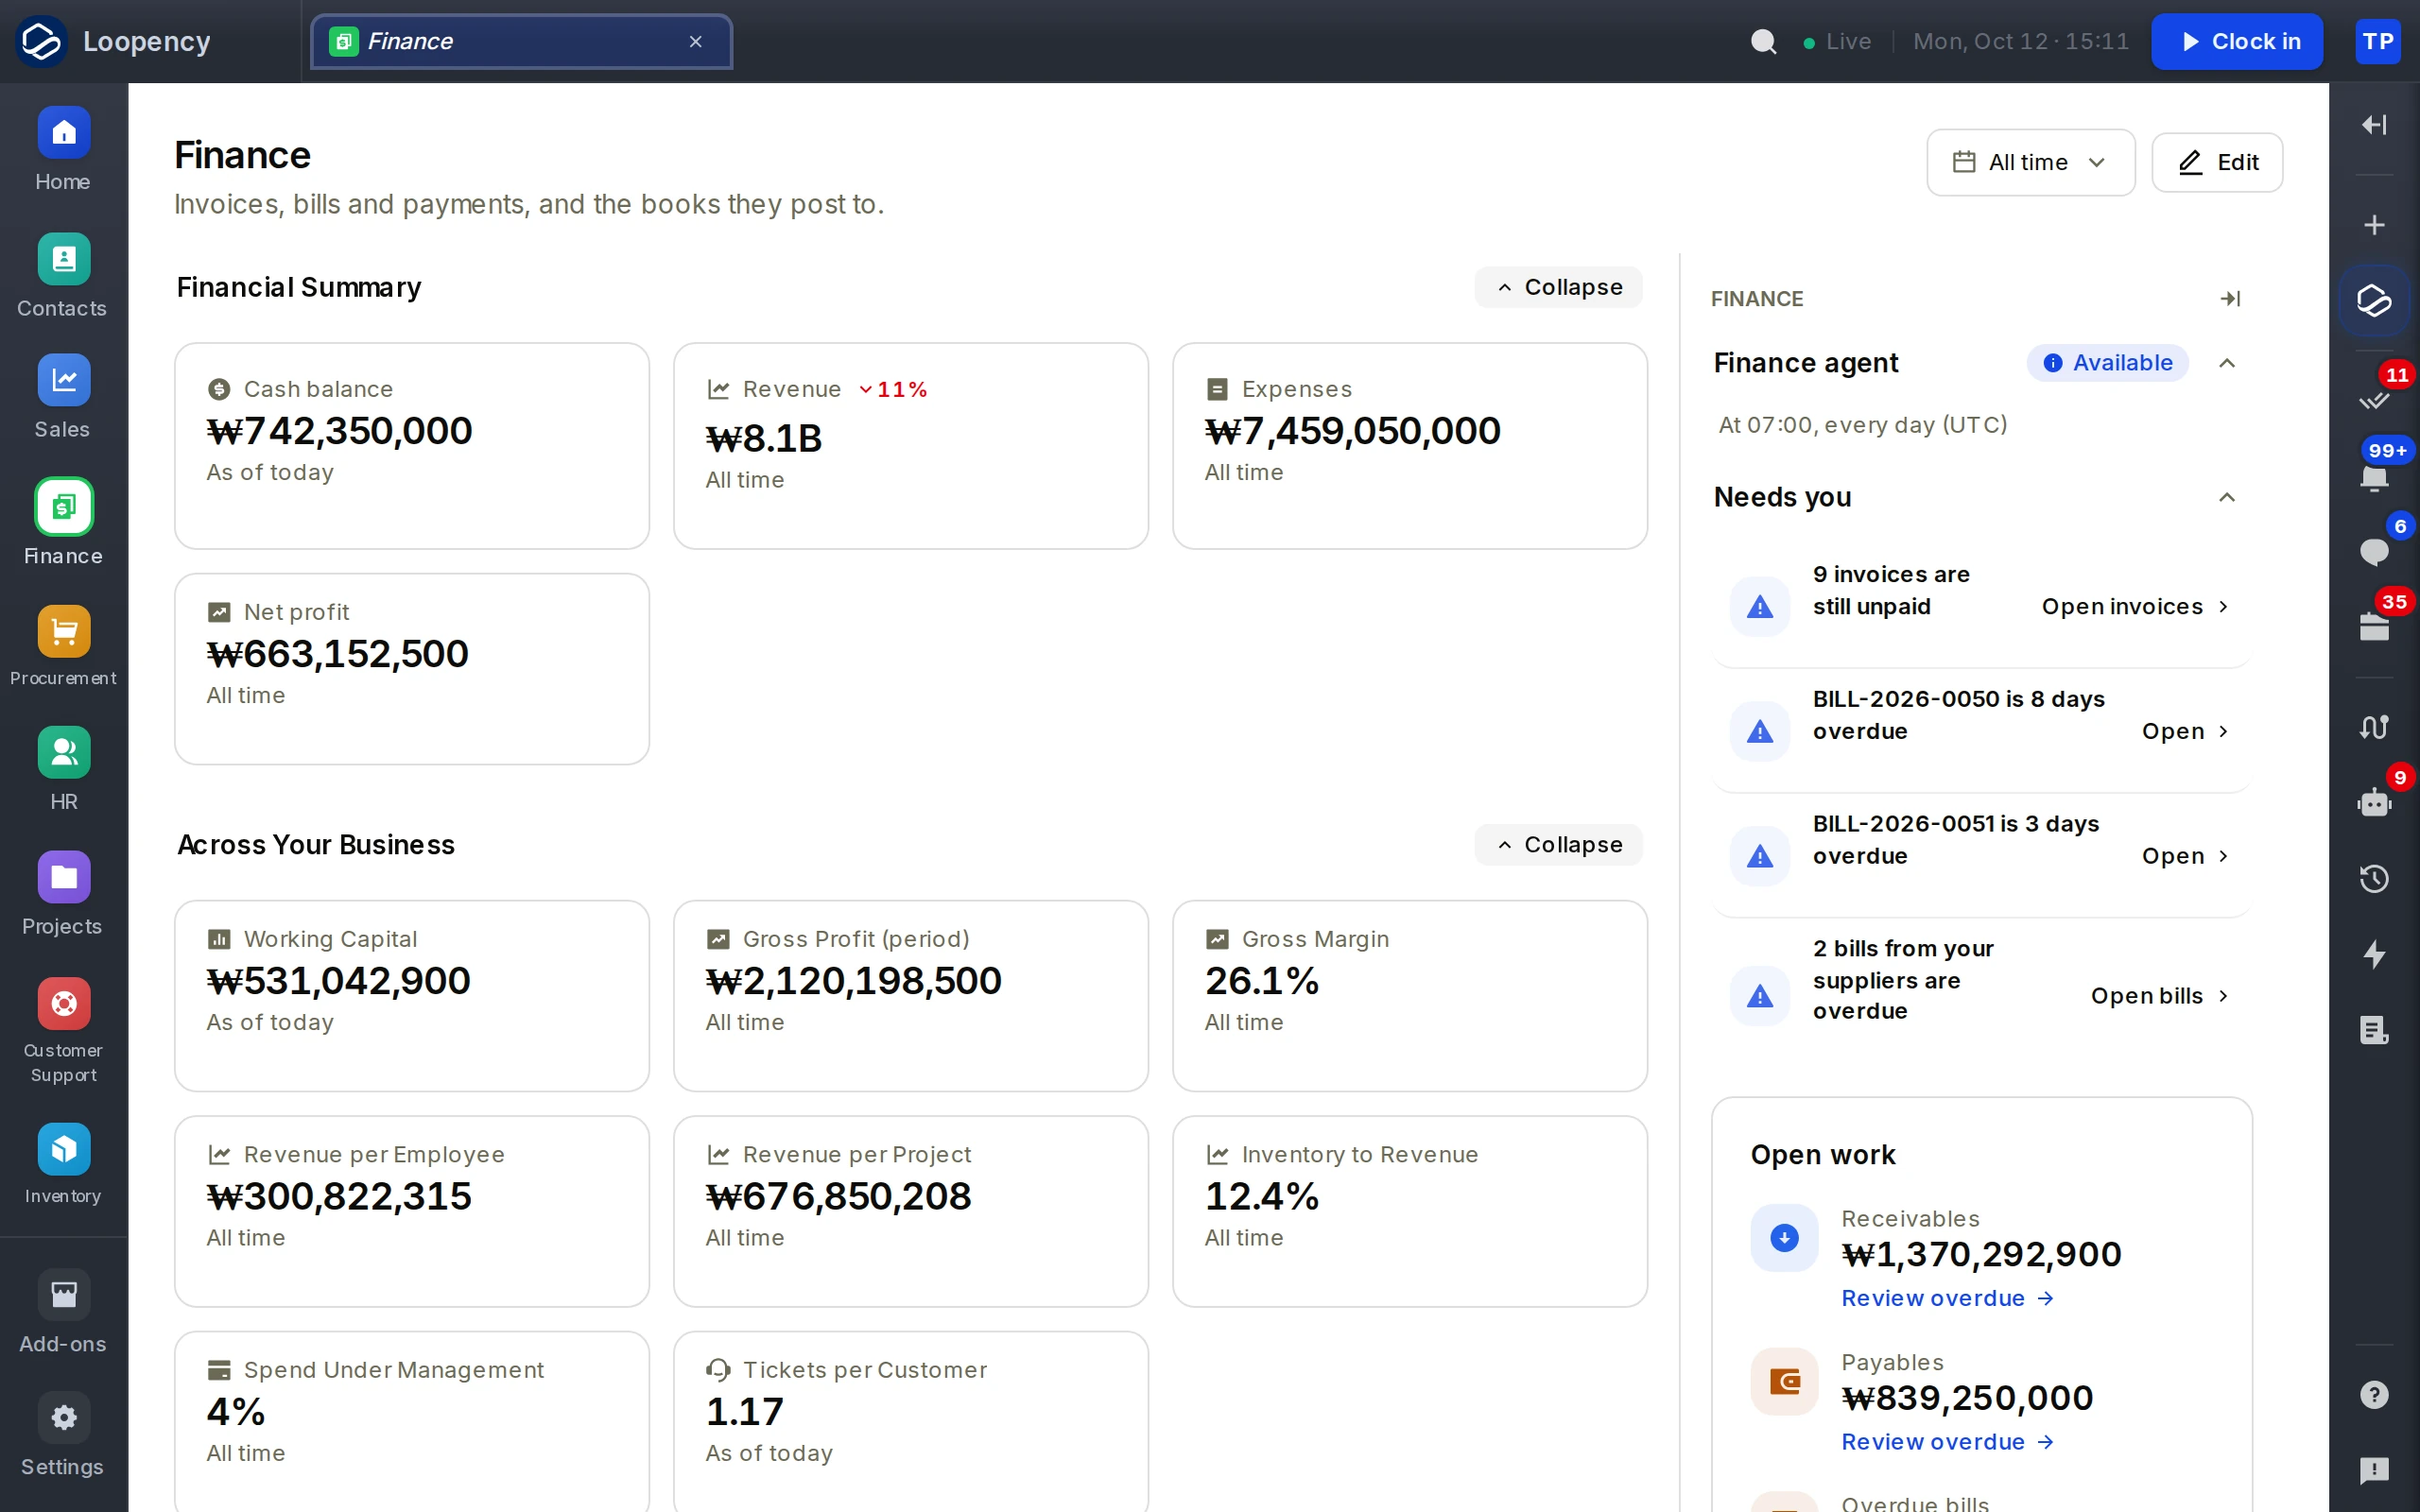
Task: Open the Procurement module
Action: pyautogui.click(x=63, y=646)
